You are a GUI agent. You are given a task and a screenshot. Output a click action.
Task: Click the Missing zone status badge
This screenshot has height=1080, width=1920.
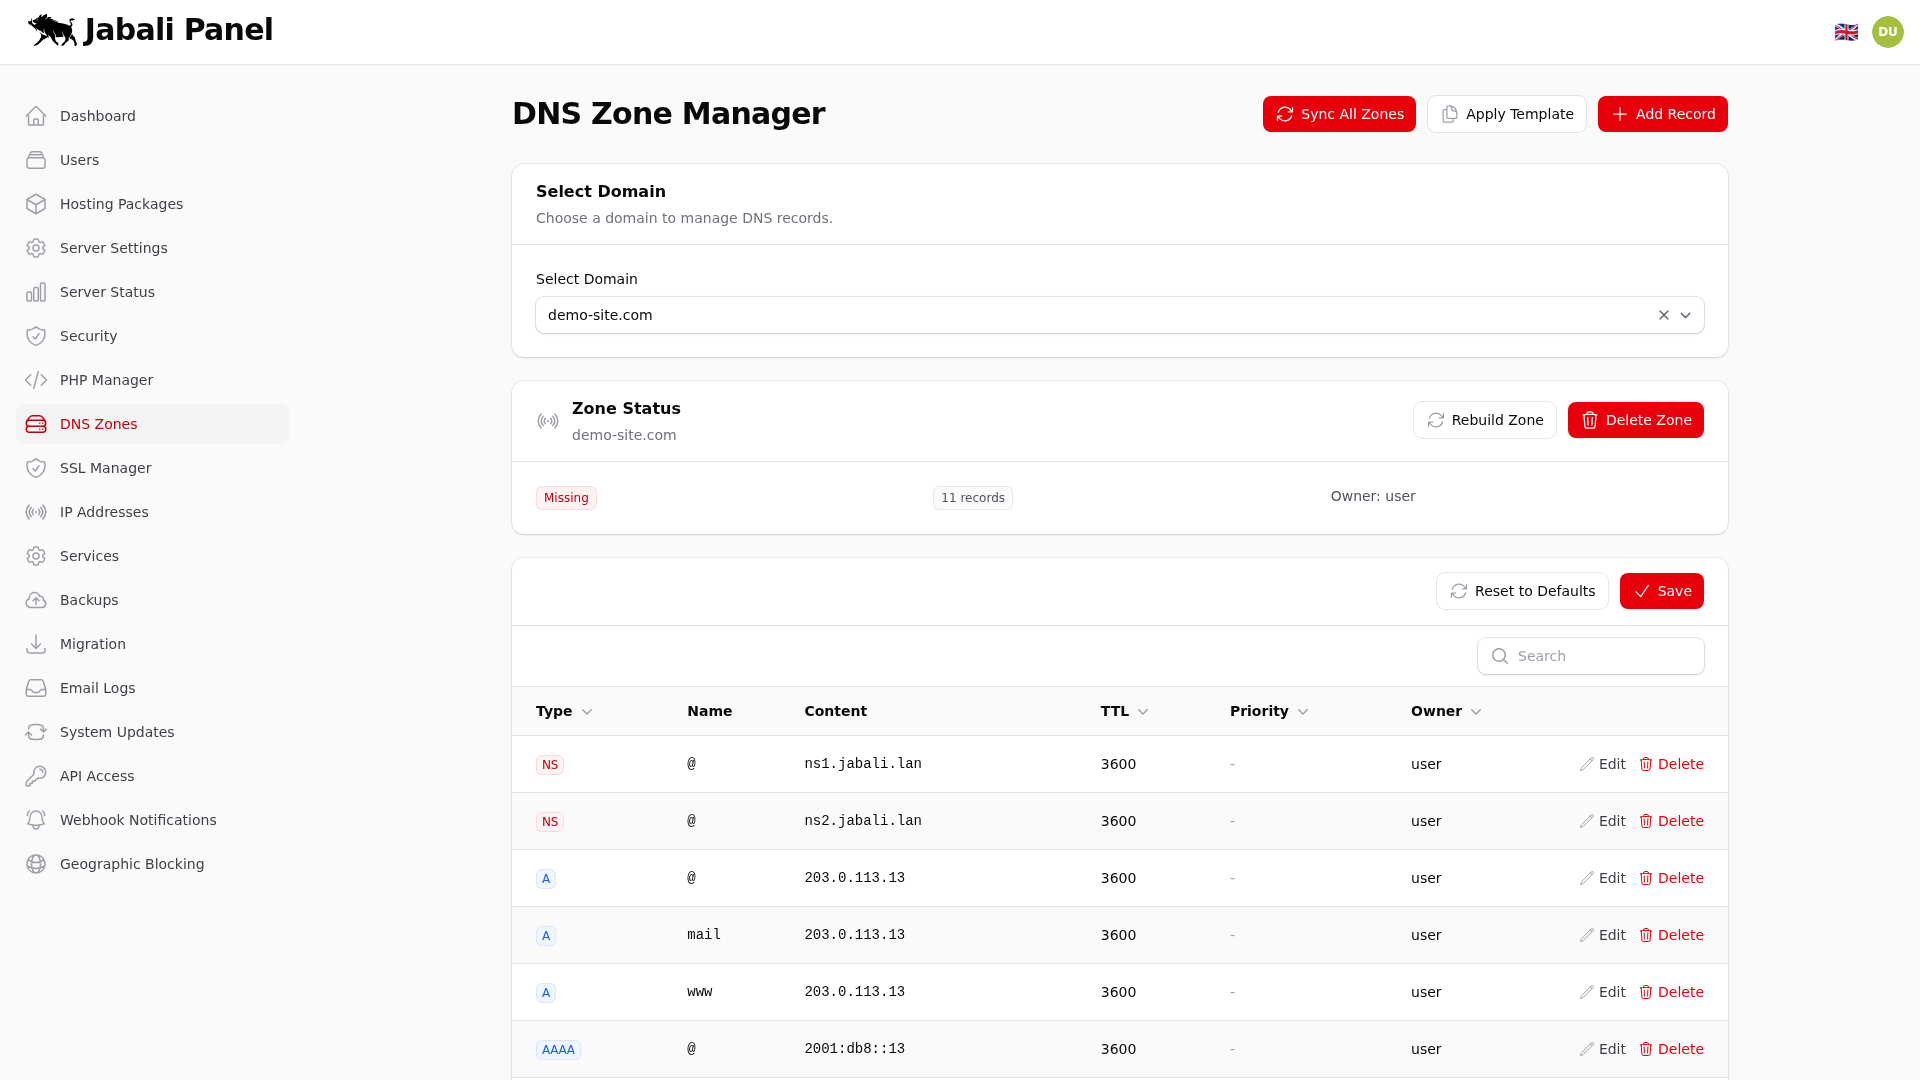pyautogui.click(x=566, y=497)
